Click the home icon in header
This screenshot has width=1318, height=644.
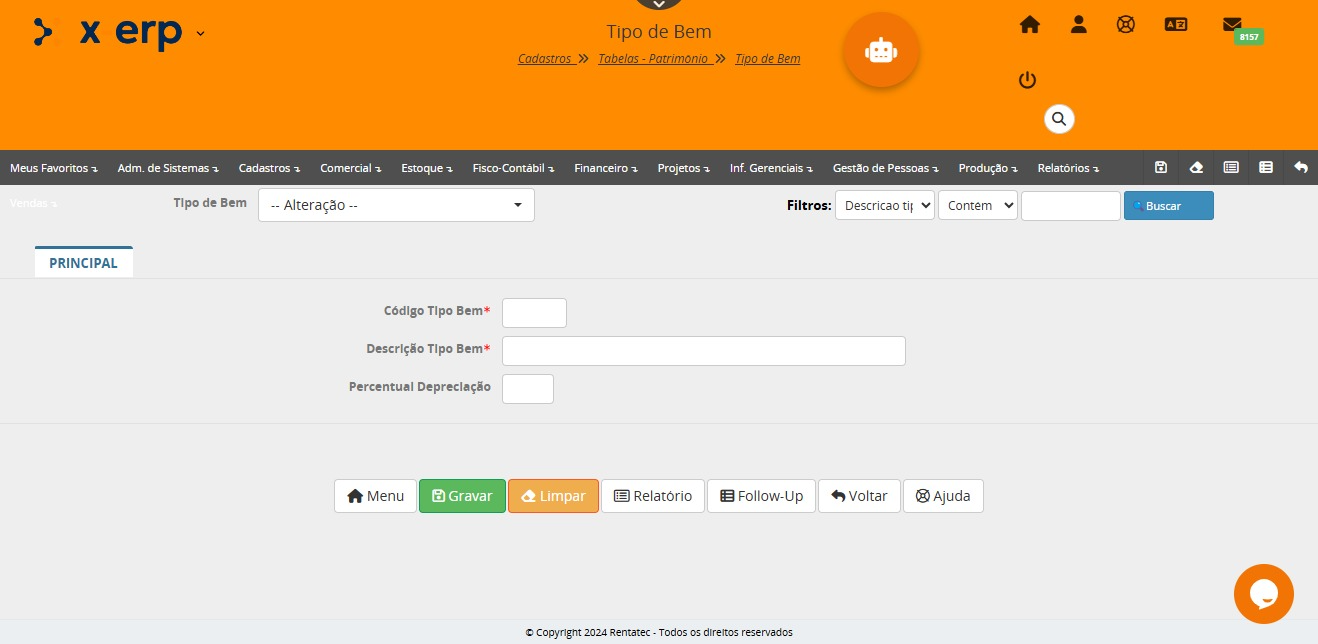(x=1029, y=25)
